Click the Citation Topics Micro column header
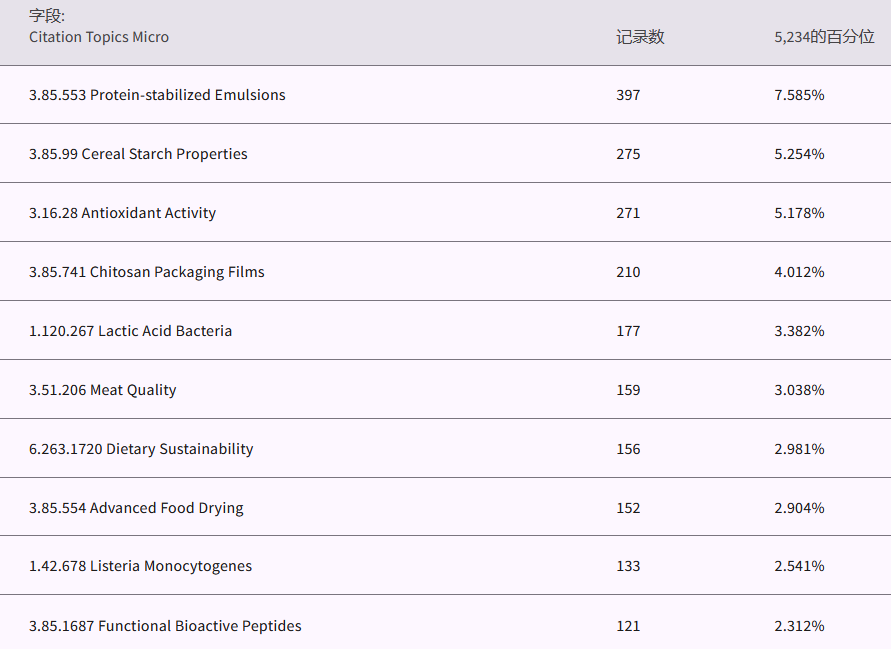 (x=99, y=37)
